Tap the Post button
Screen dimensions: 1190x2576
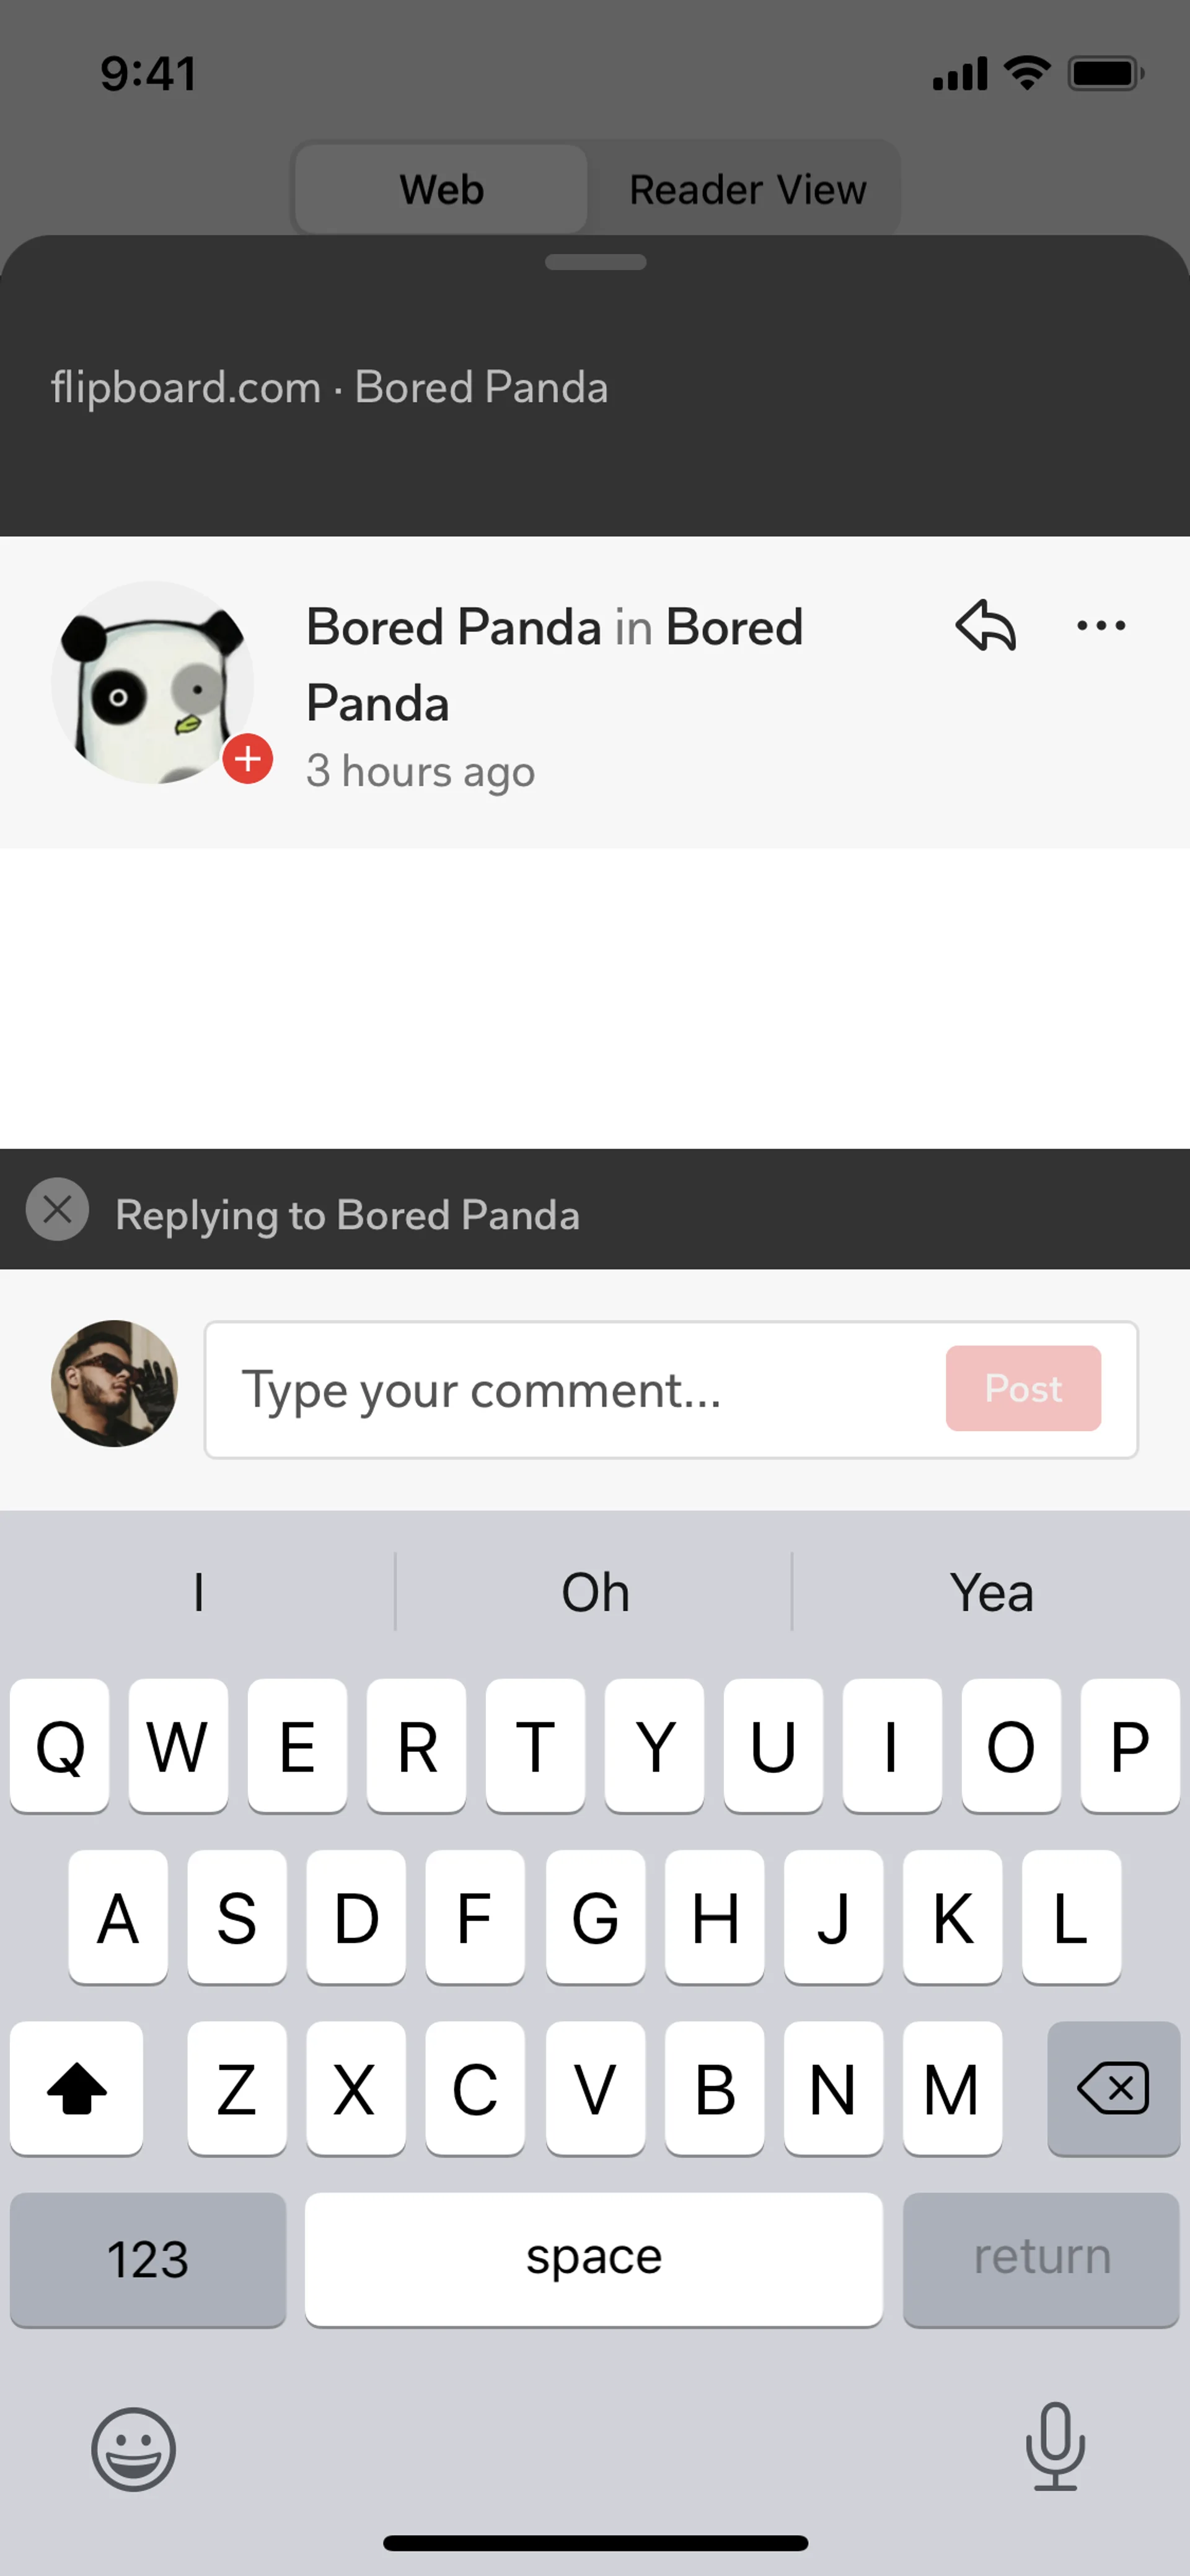[1023, 1388]
